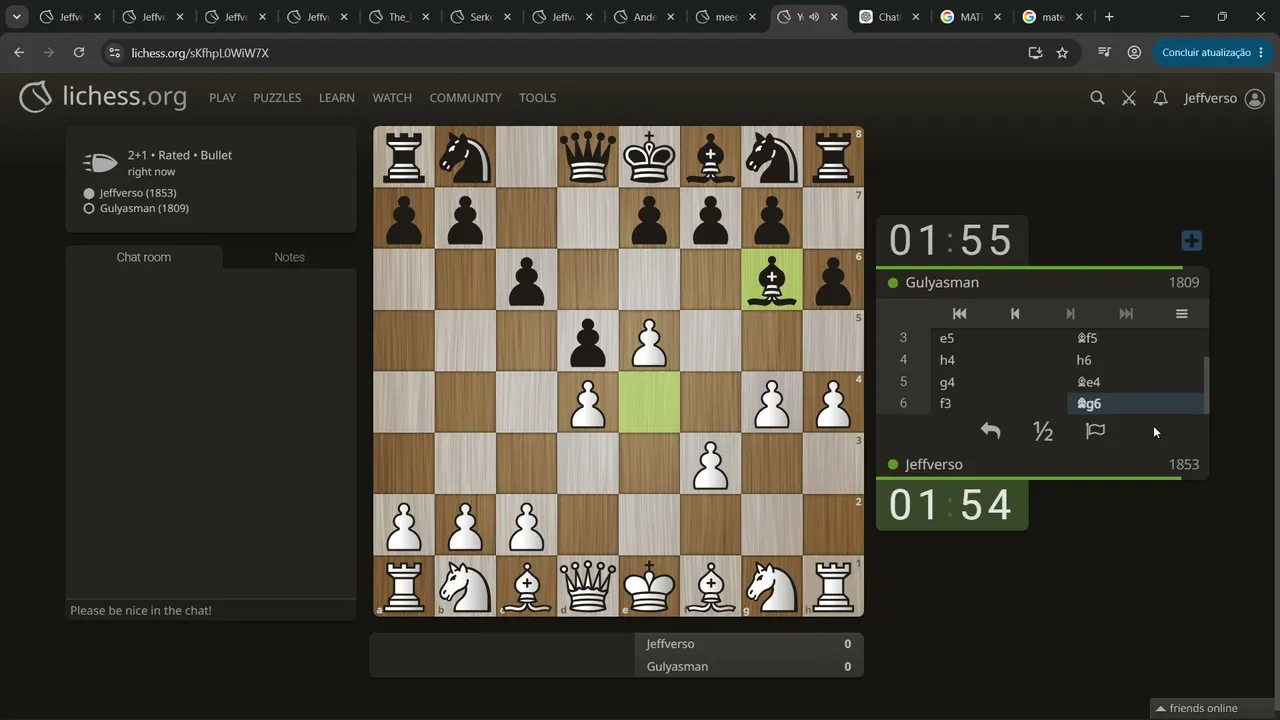Jump to the last move of the game

1126,314
